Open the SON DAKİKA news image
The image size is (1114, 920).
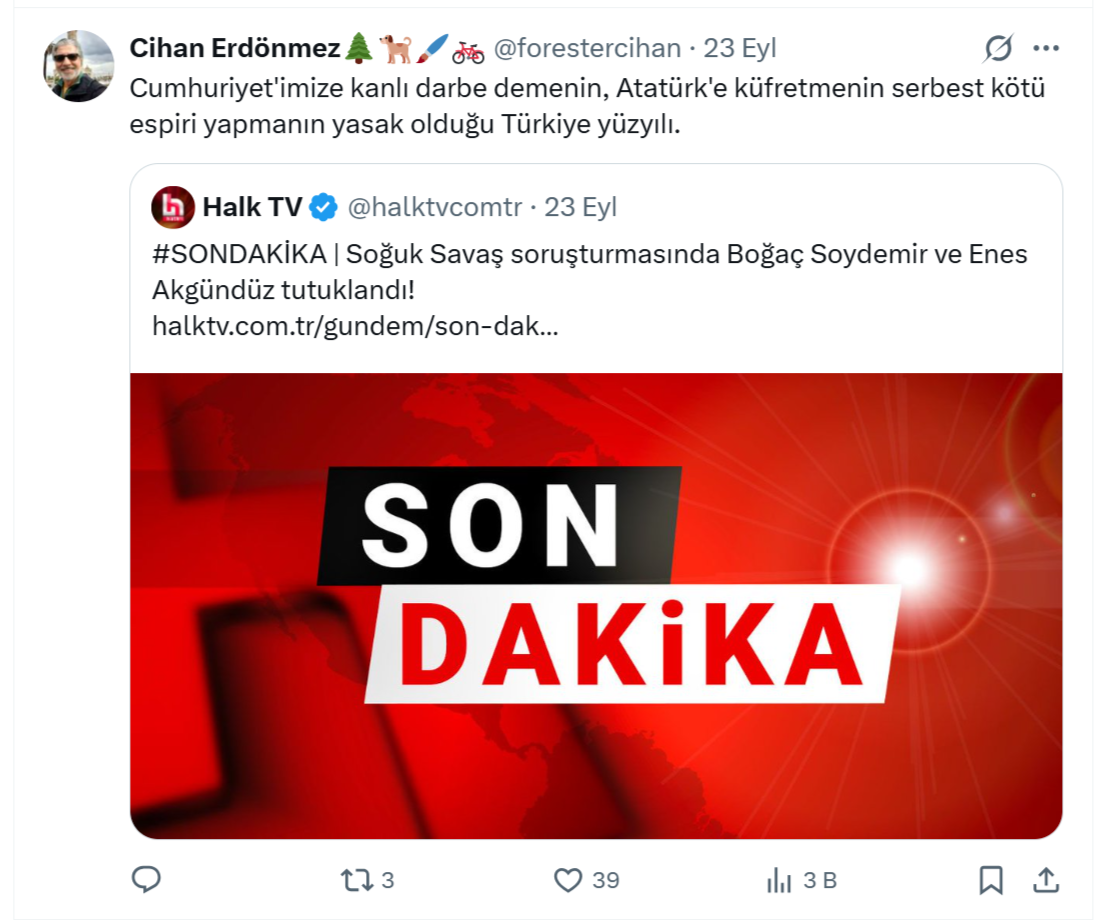[596, 605]
